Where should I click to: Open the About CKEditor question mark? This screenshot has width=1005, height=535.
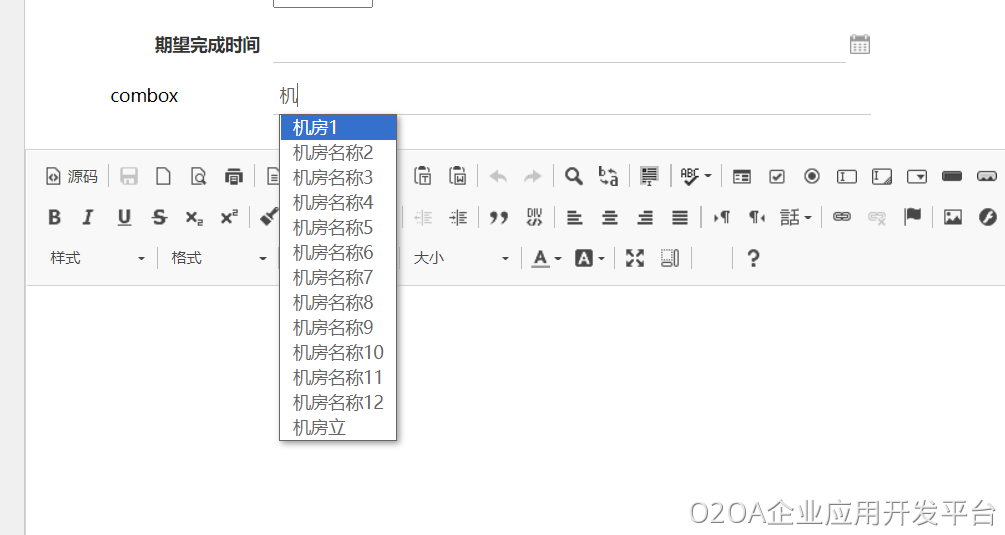tap(754, 258)
